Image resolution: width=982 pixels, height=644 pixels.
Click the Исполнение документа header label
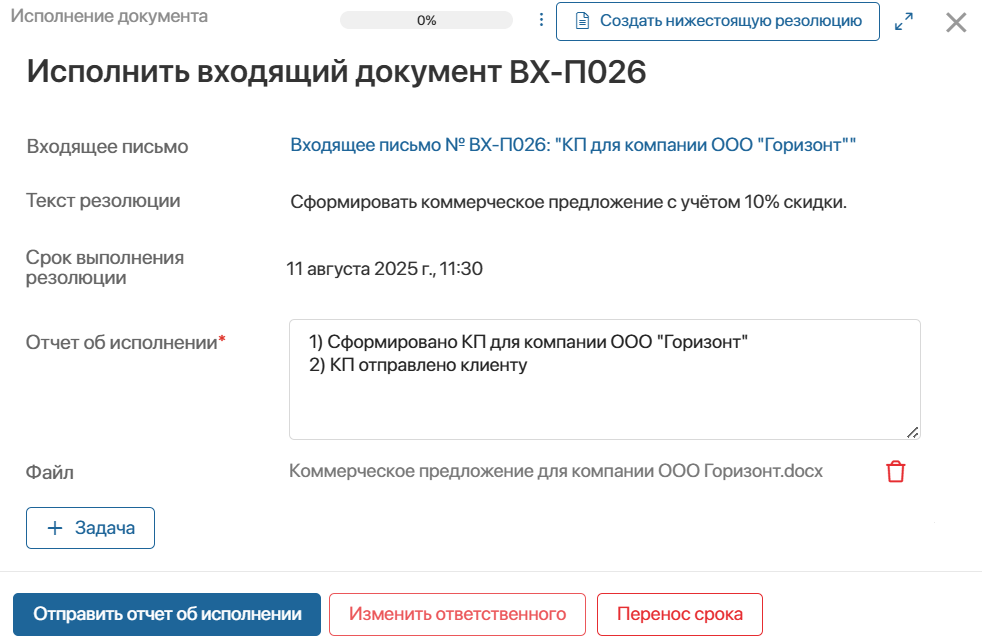pos(110,15)
